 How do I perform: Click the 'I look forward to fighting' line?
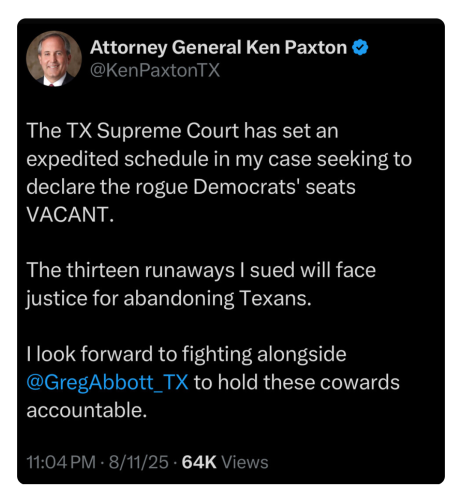186,354
